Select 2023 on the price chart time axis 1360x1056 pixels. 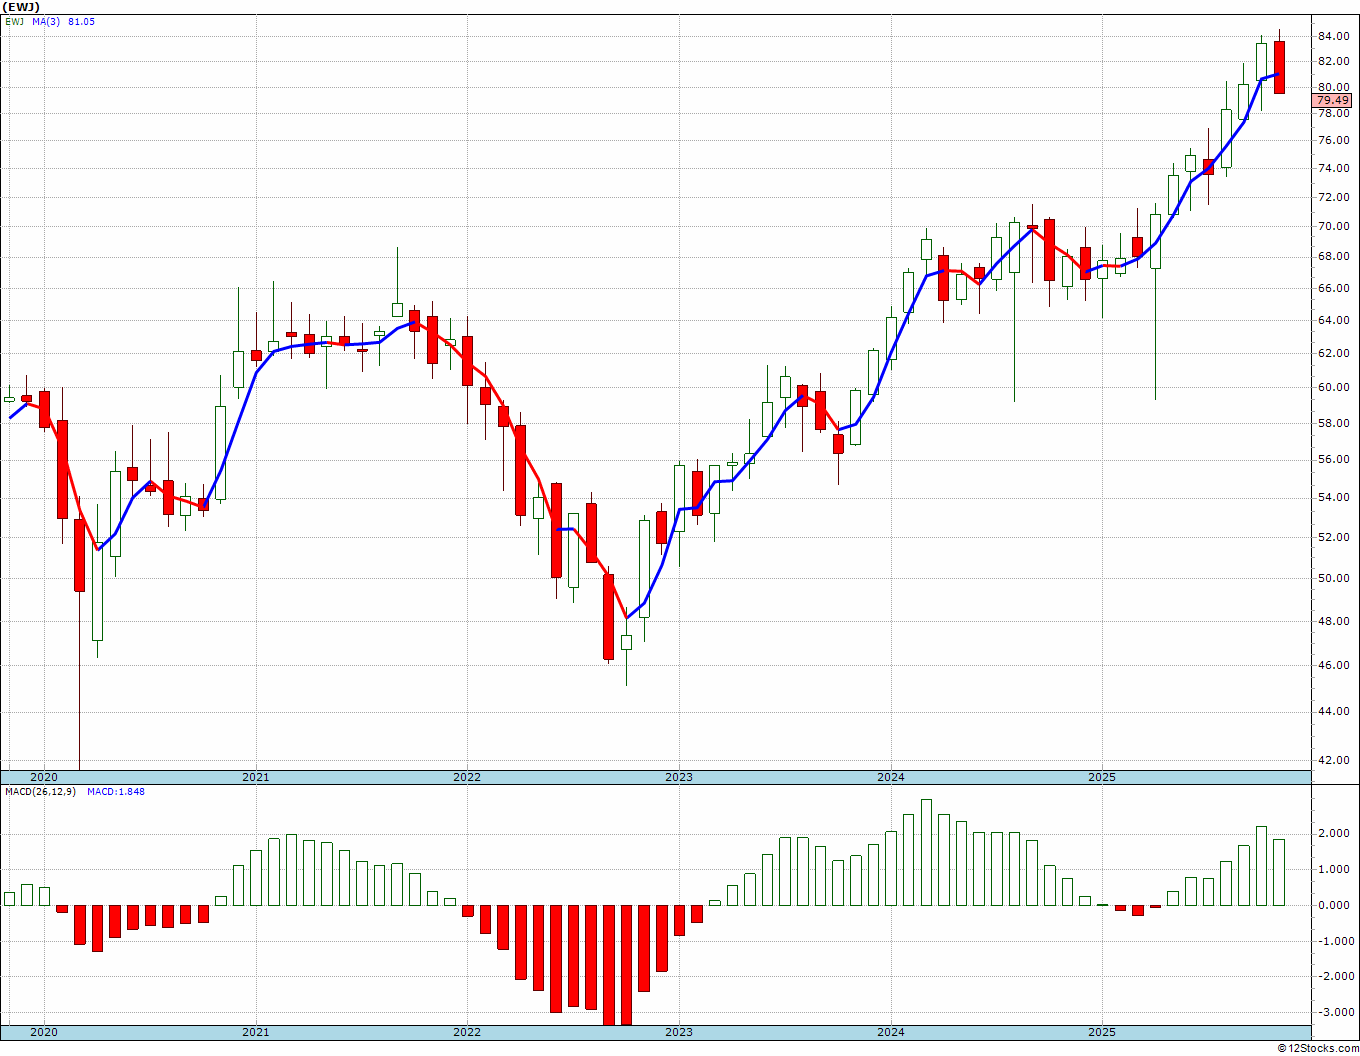(679, 777)
